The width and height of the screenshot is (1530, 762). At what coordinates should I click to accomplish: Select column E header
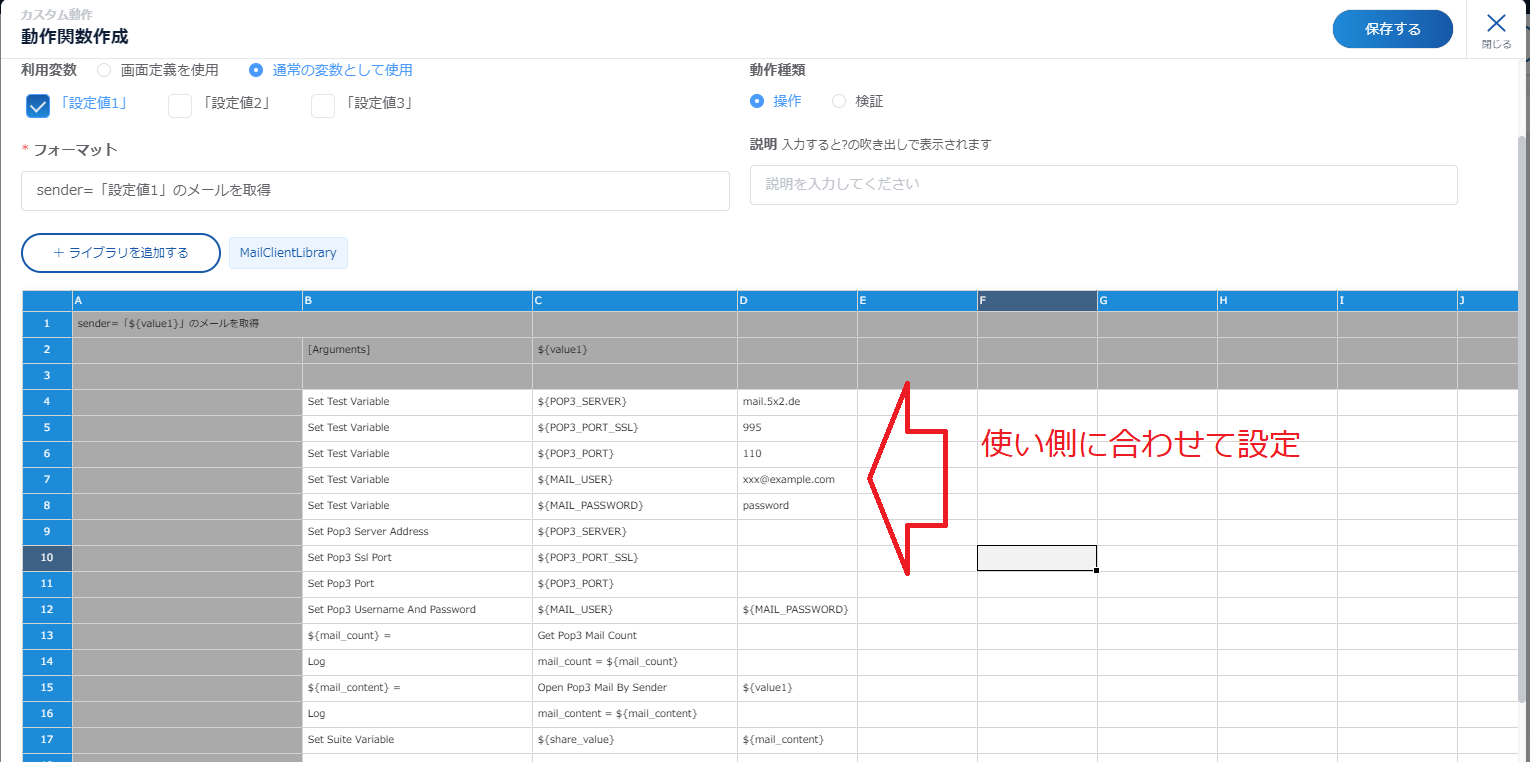918,301
